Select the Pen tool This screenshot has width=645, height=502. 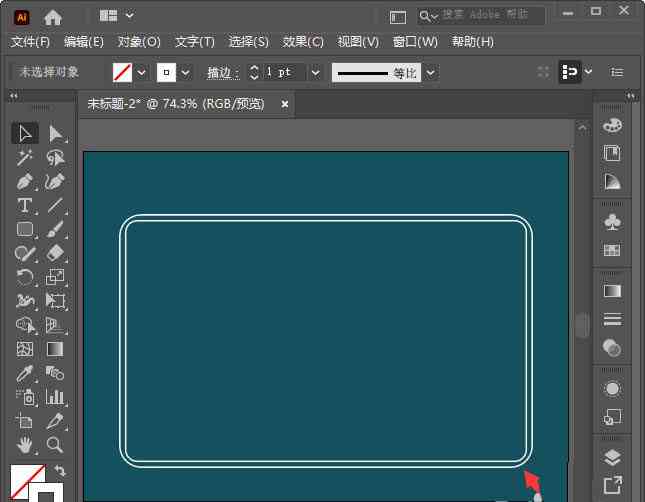[x=25, y=181]
